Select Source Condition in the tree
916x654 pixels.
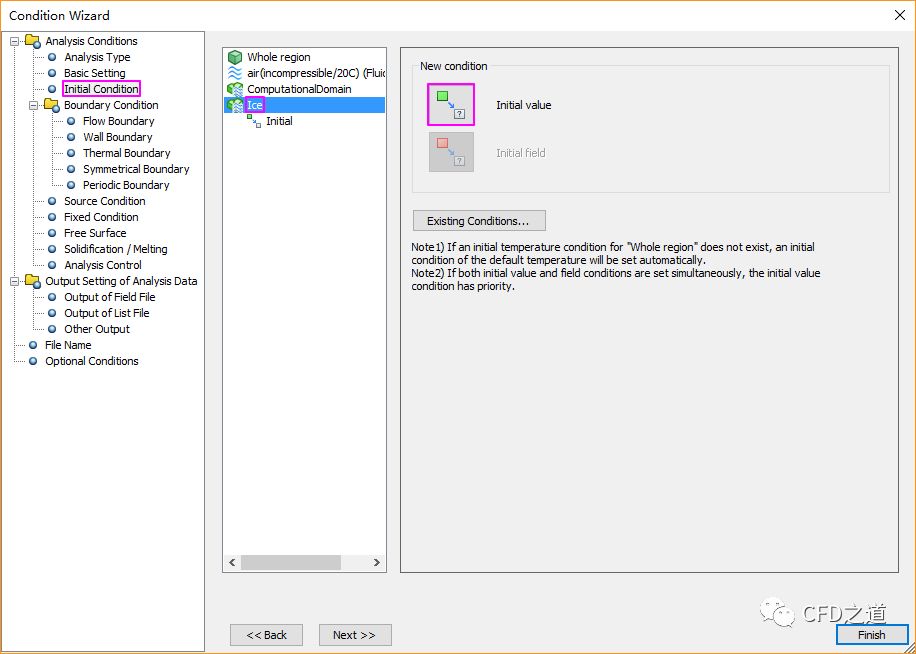click(105, 201)
